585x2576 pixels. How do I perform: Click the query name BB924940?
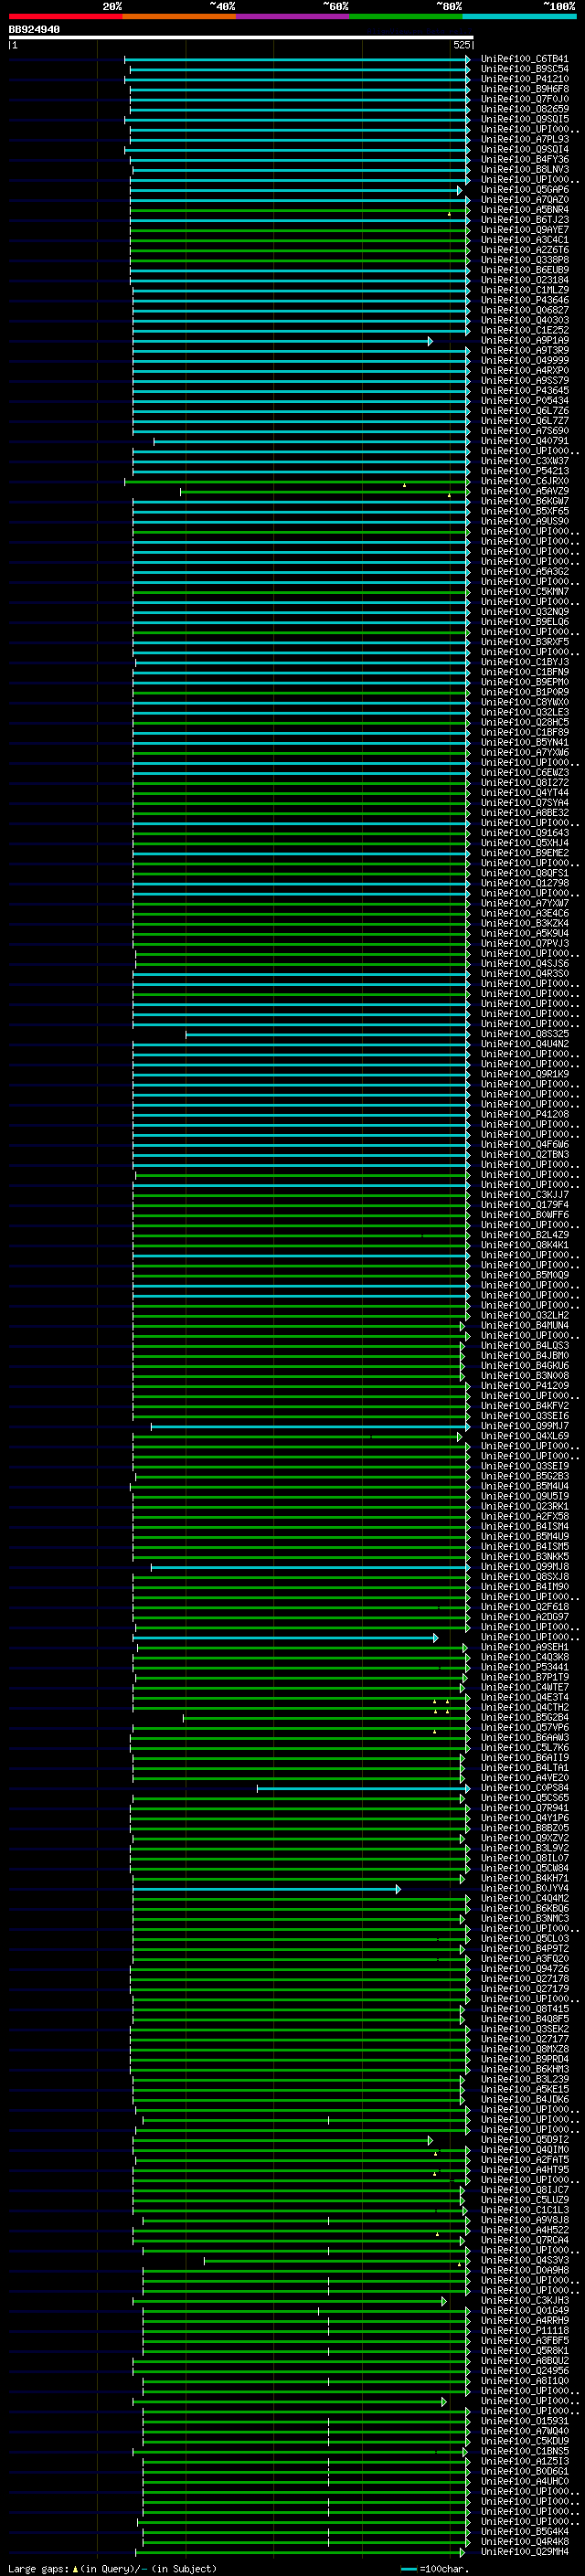pyautogui.click(x=34, y=30)
